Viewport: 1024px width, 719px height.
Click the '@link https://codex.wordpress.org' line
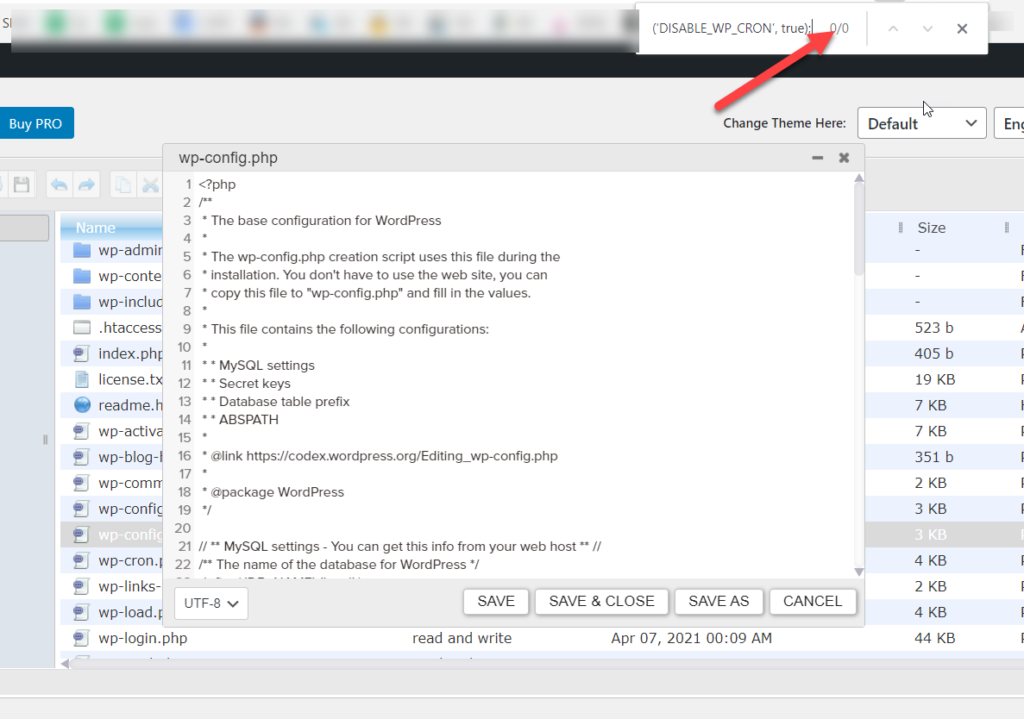pyautogui.click(x=379, y=456)
